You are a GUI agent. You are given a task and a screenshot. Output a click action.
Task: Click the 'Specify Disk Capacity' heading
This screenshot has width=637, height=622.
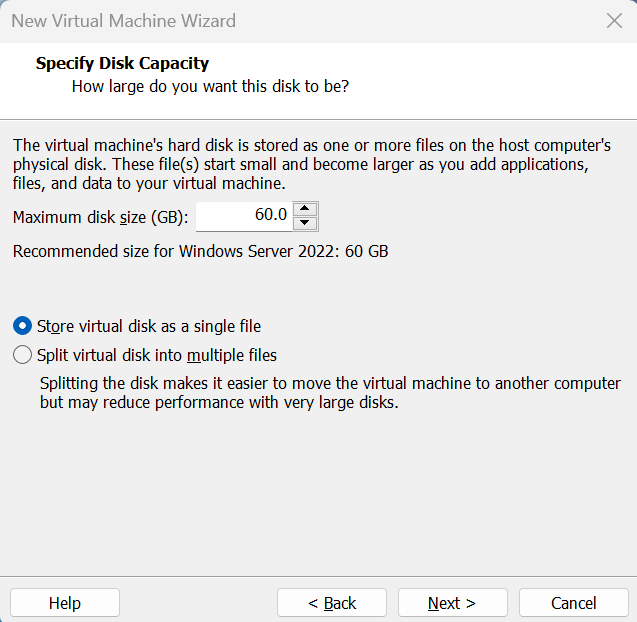pos(122,64)
